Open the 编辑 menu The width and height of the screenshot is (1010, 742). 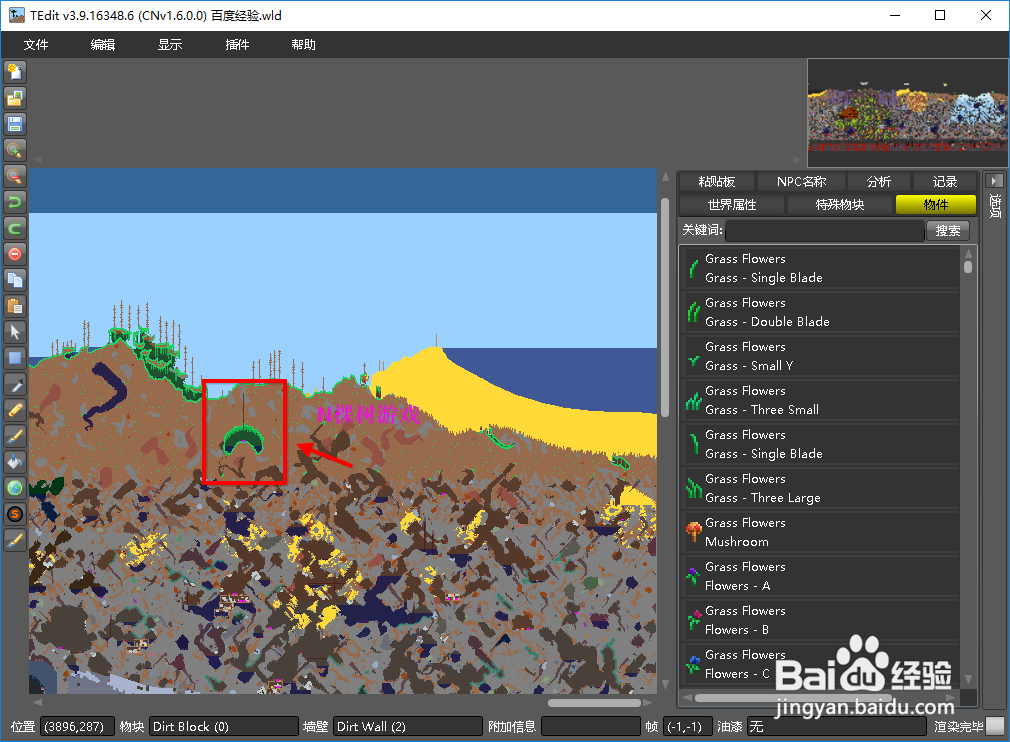pyautogui.click(x=103, y=44)
